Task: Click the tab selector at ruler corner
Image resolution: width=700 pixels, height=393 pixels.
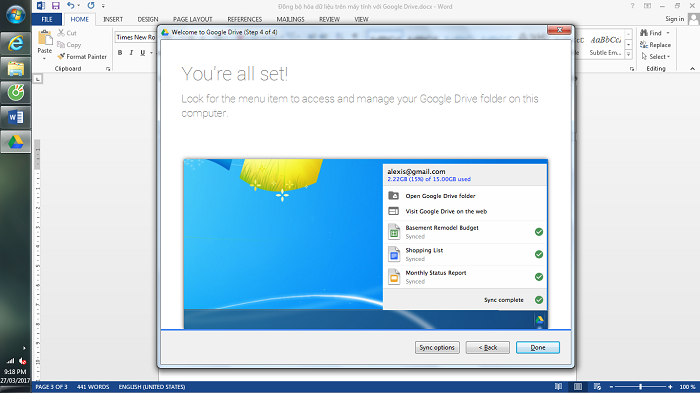Action: [x=38, y=79]
